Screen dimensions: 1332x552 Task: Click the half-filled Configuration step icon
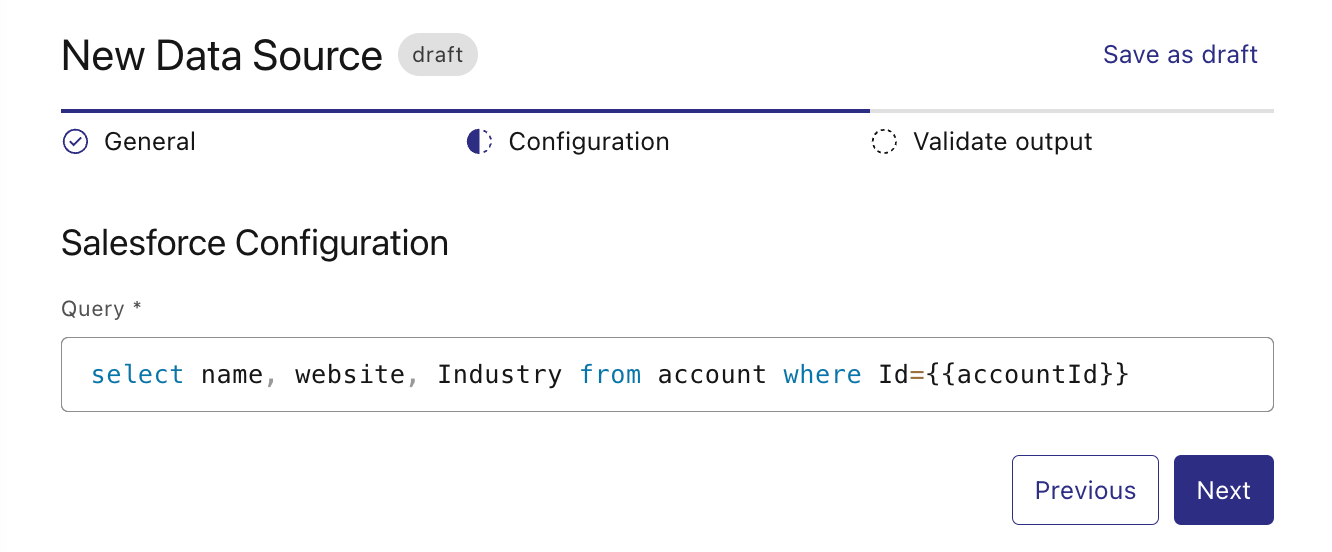pos(479,142)
